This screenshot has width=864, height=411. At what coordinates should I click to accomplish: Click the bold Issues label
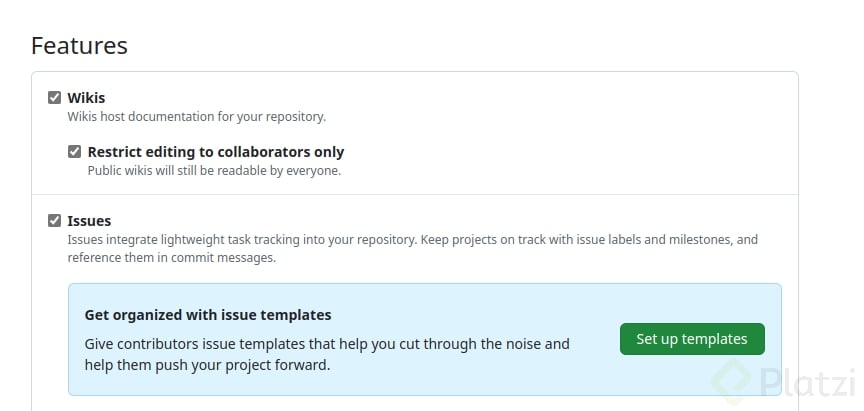coord(89,221)
